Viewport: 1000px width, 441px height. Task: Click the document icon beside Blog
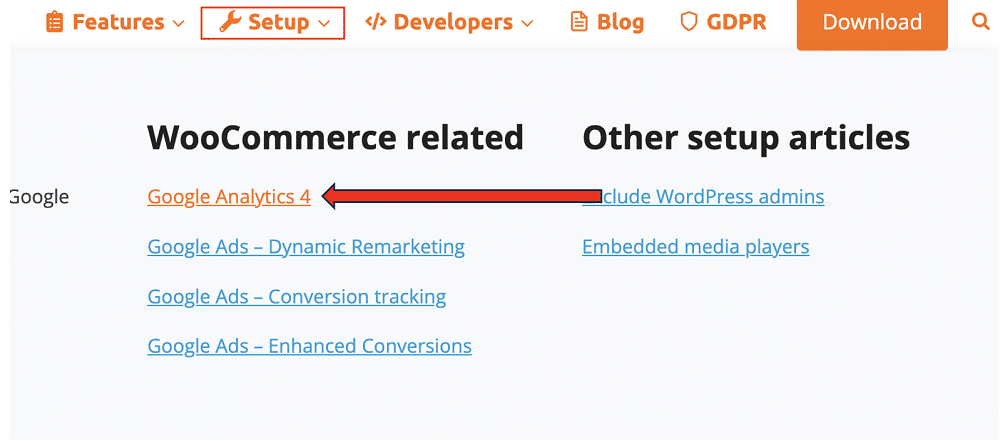pyautogui.click(x=579, y=22)
